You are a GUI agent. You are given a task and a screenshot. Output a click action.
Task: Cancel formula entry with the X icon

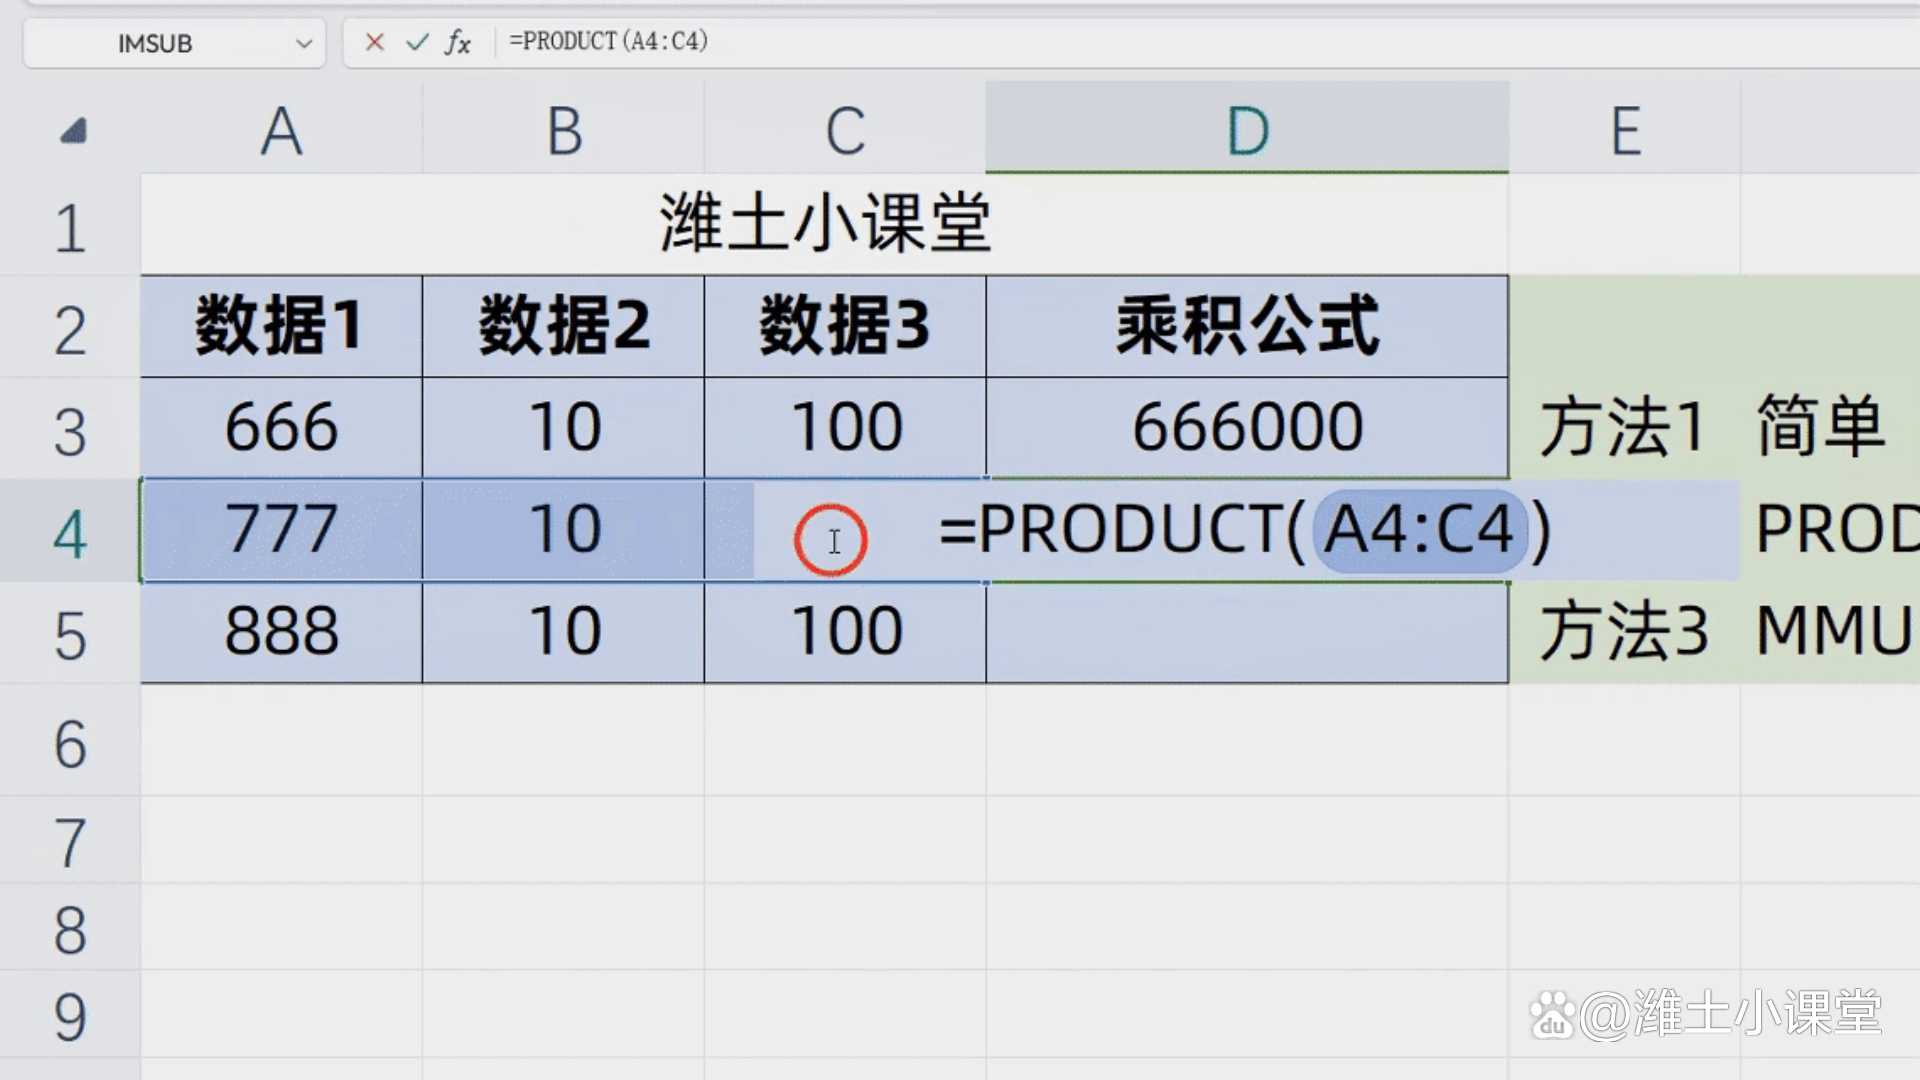point(375,42)
